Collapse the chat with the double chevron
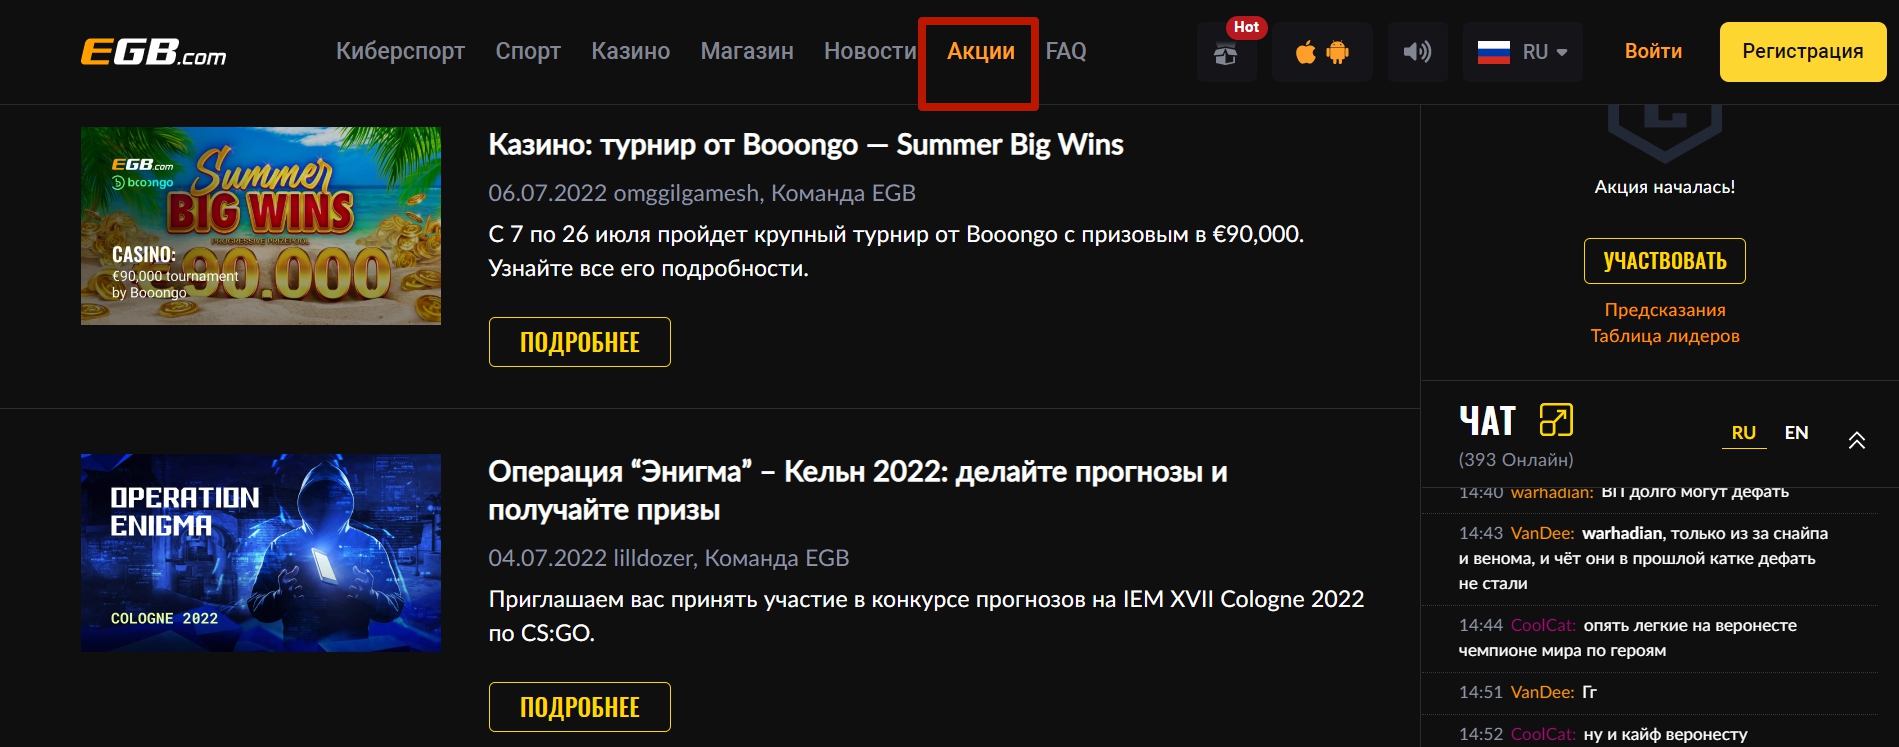This screenshot has width=1899, height=747. 1857,439
